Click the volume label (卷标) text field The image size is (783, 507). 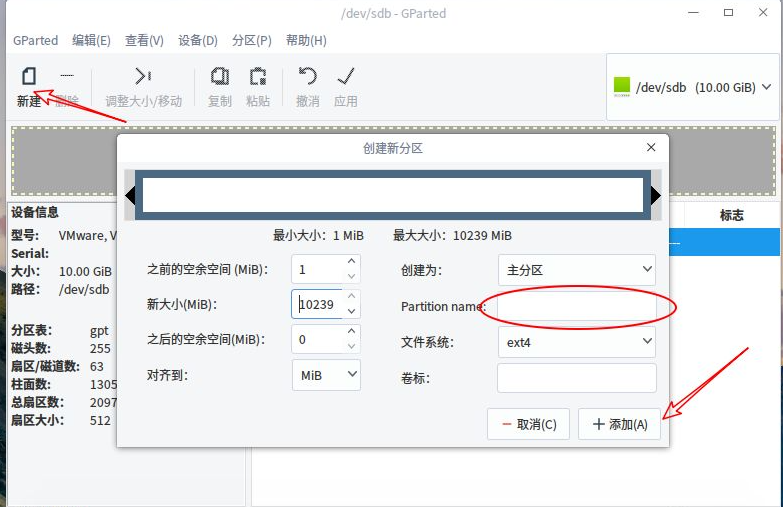(x=577, y=378)
